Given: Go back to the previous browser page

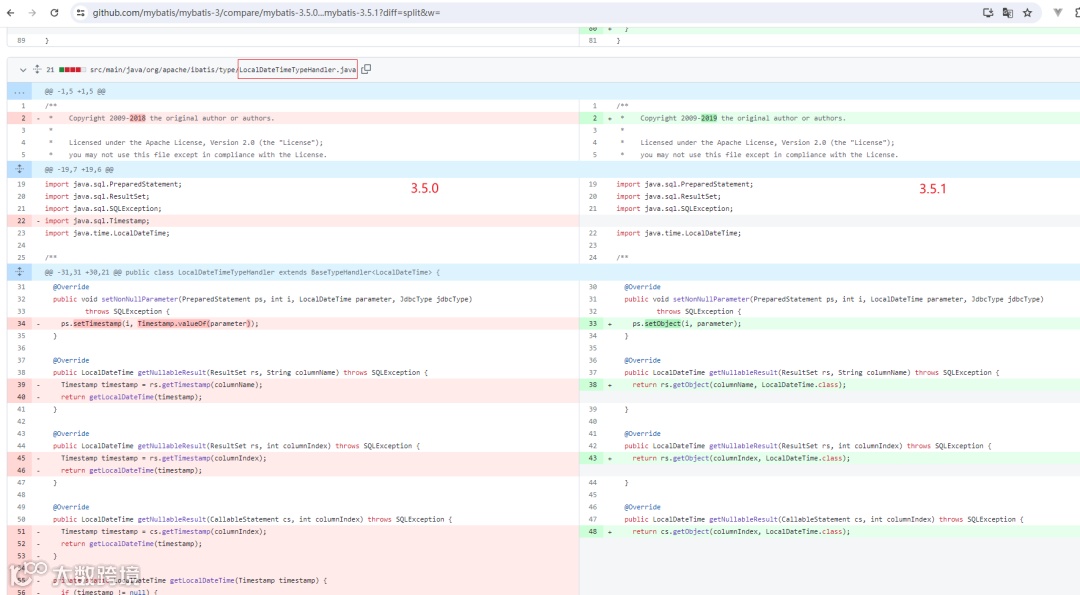Looking at the screenshot, I should [x=10, y=12].
